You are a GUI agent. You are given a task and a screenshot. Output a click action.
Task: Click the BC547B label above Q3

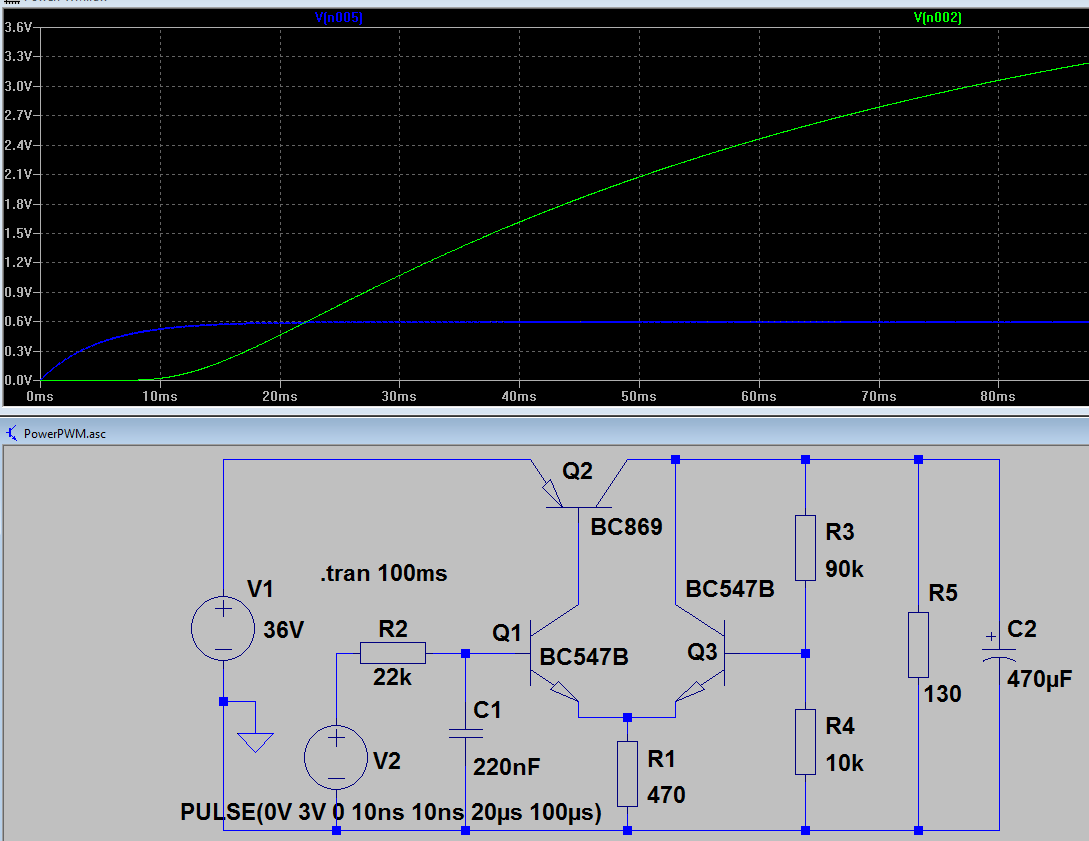(x=730, y=589)
